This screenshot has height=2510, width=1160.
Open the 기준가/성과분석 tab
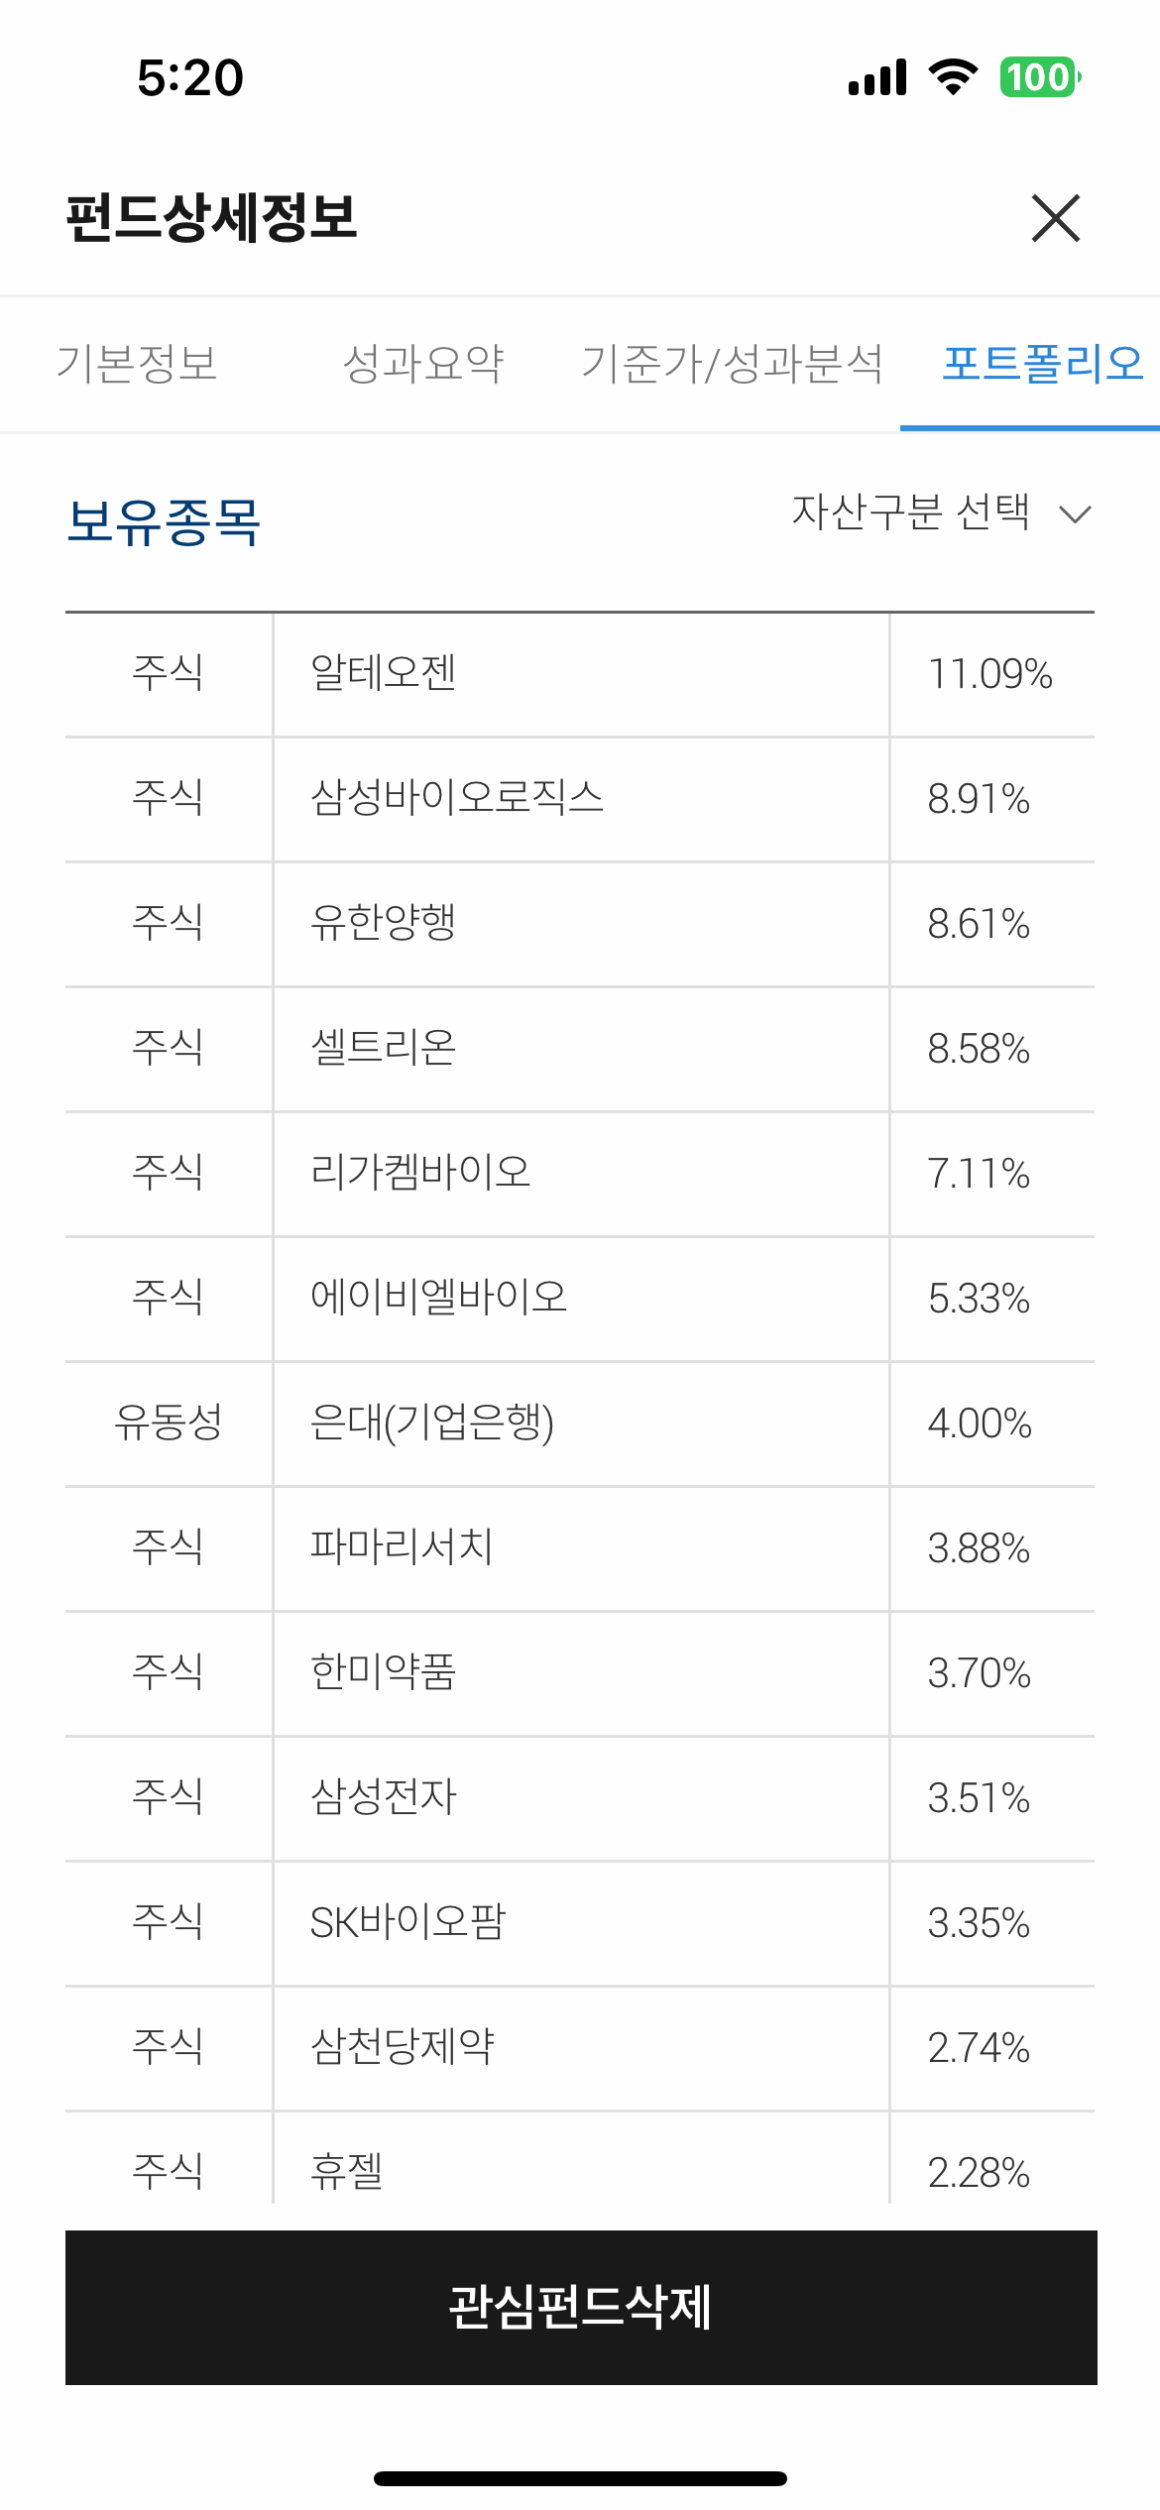click(732, 363)
